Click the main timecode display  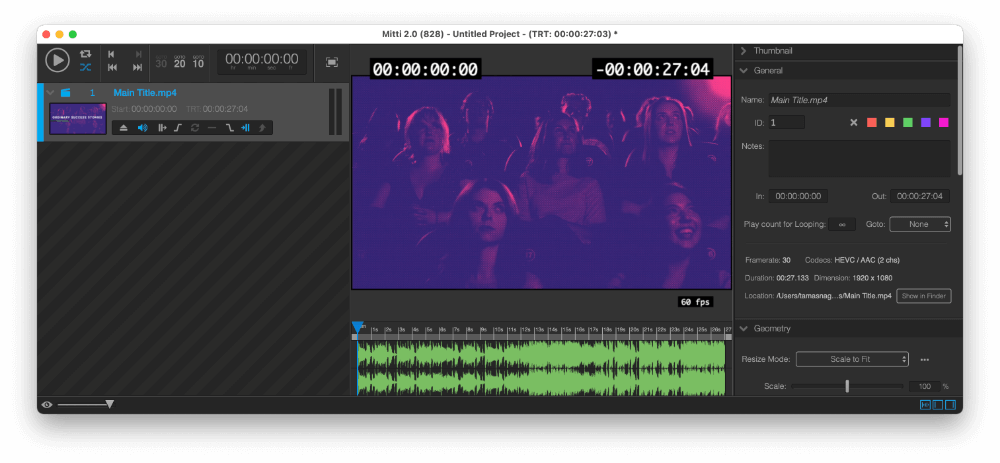(261, 61)
